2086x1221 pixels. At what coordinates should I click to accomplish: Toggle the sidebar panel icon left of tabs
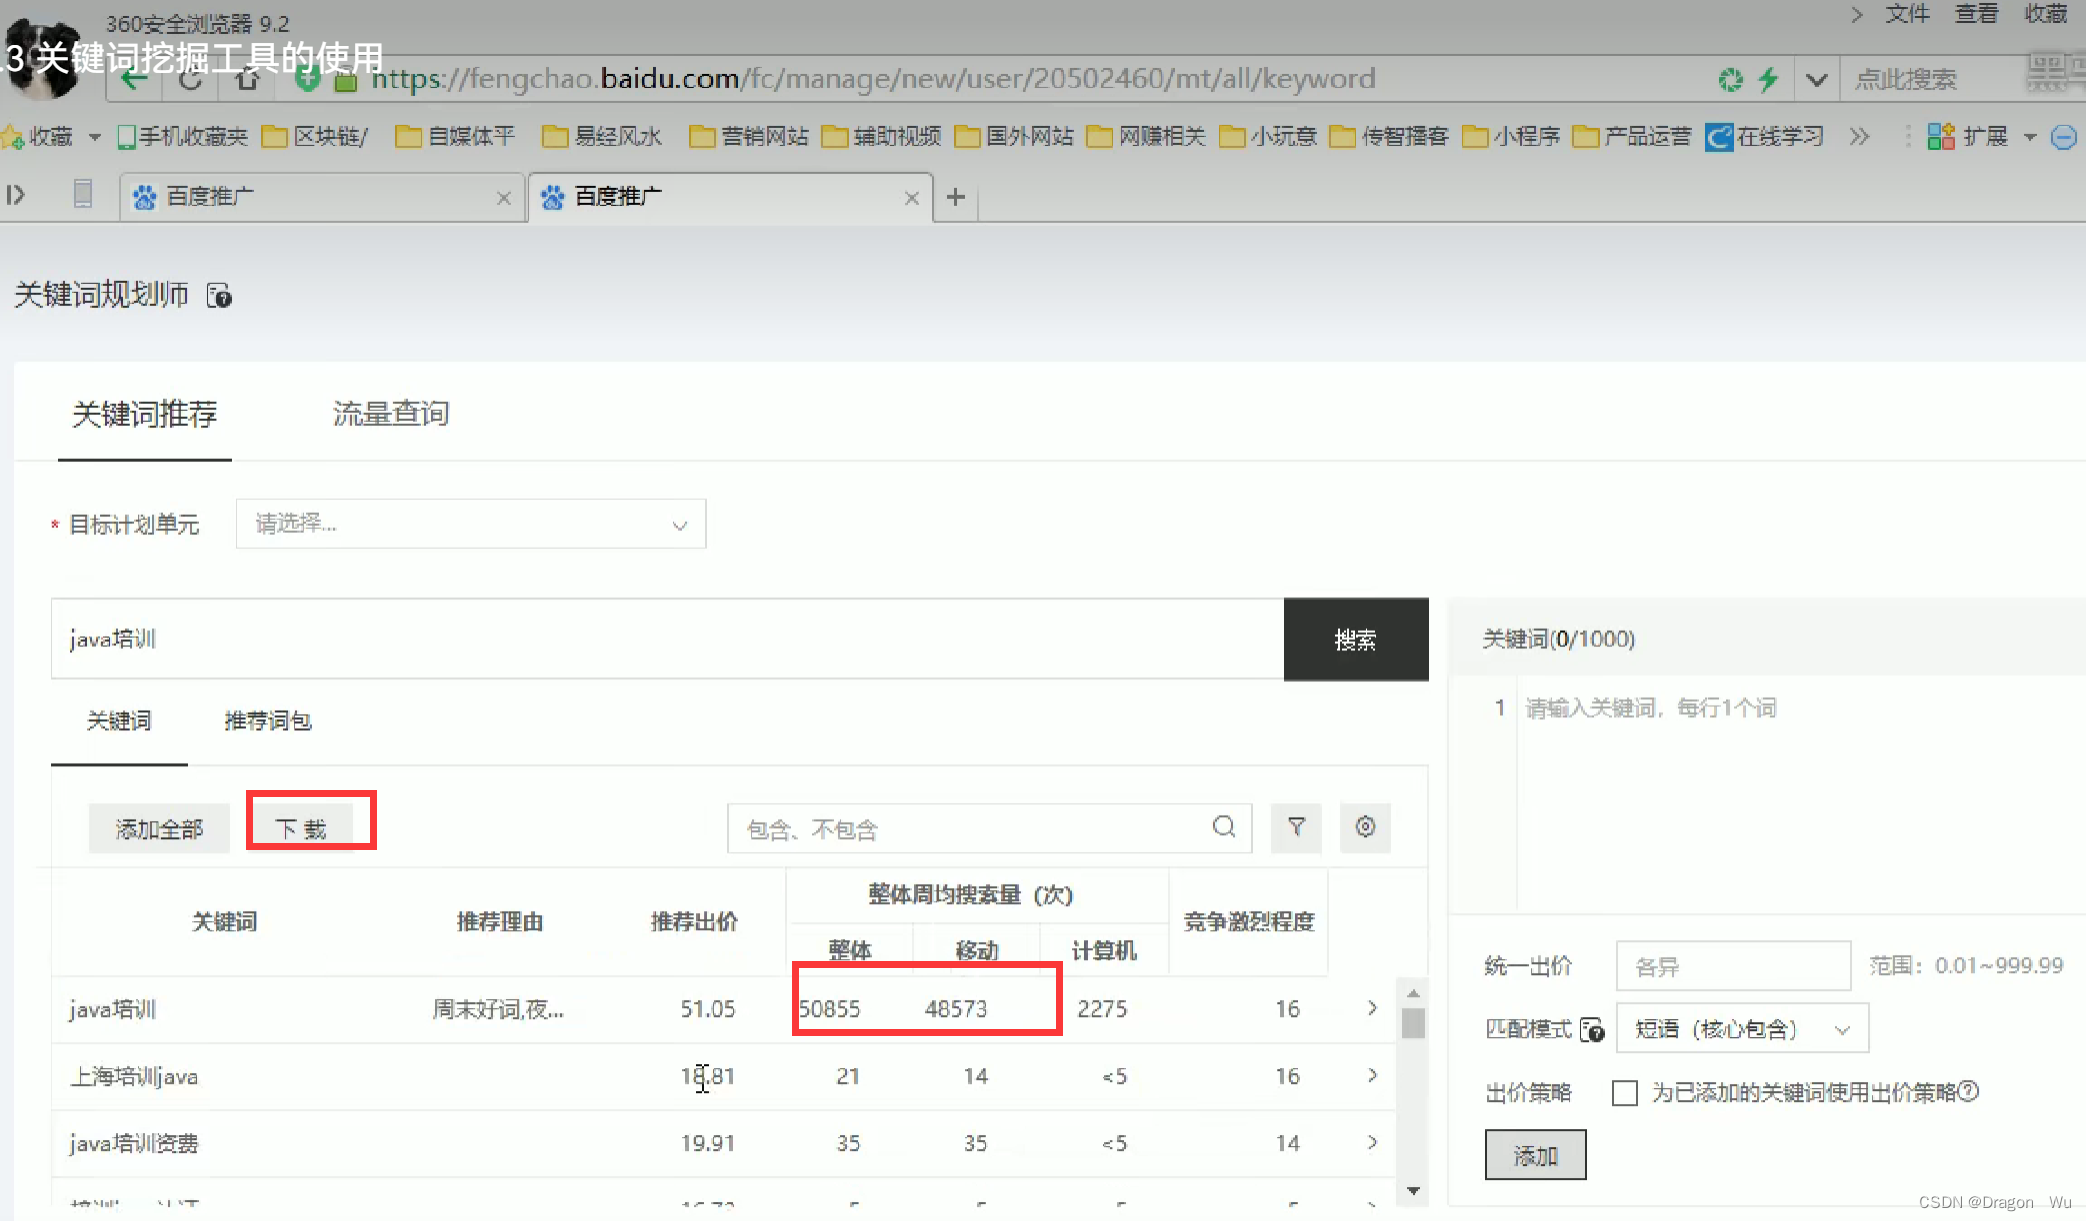15,195
